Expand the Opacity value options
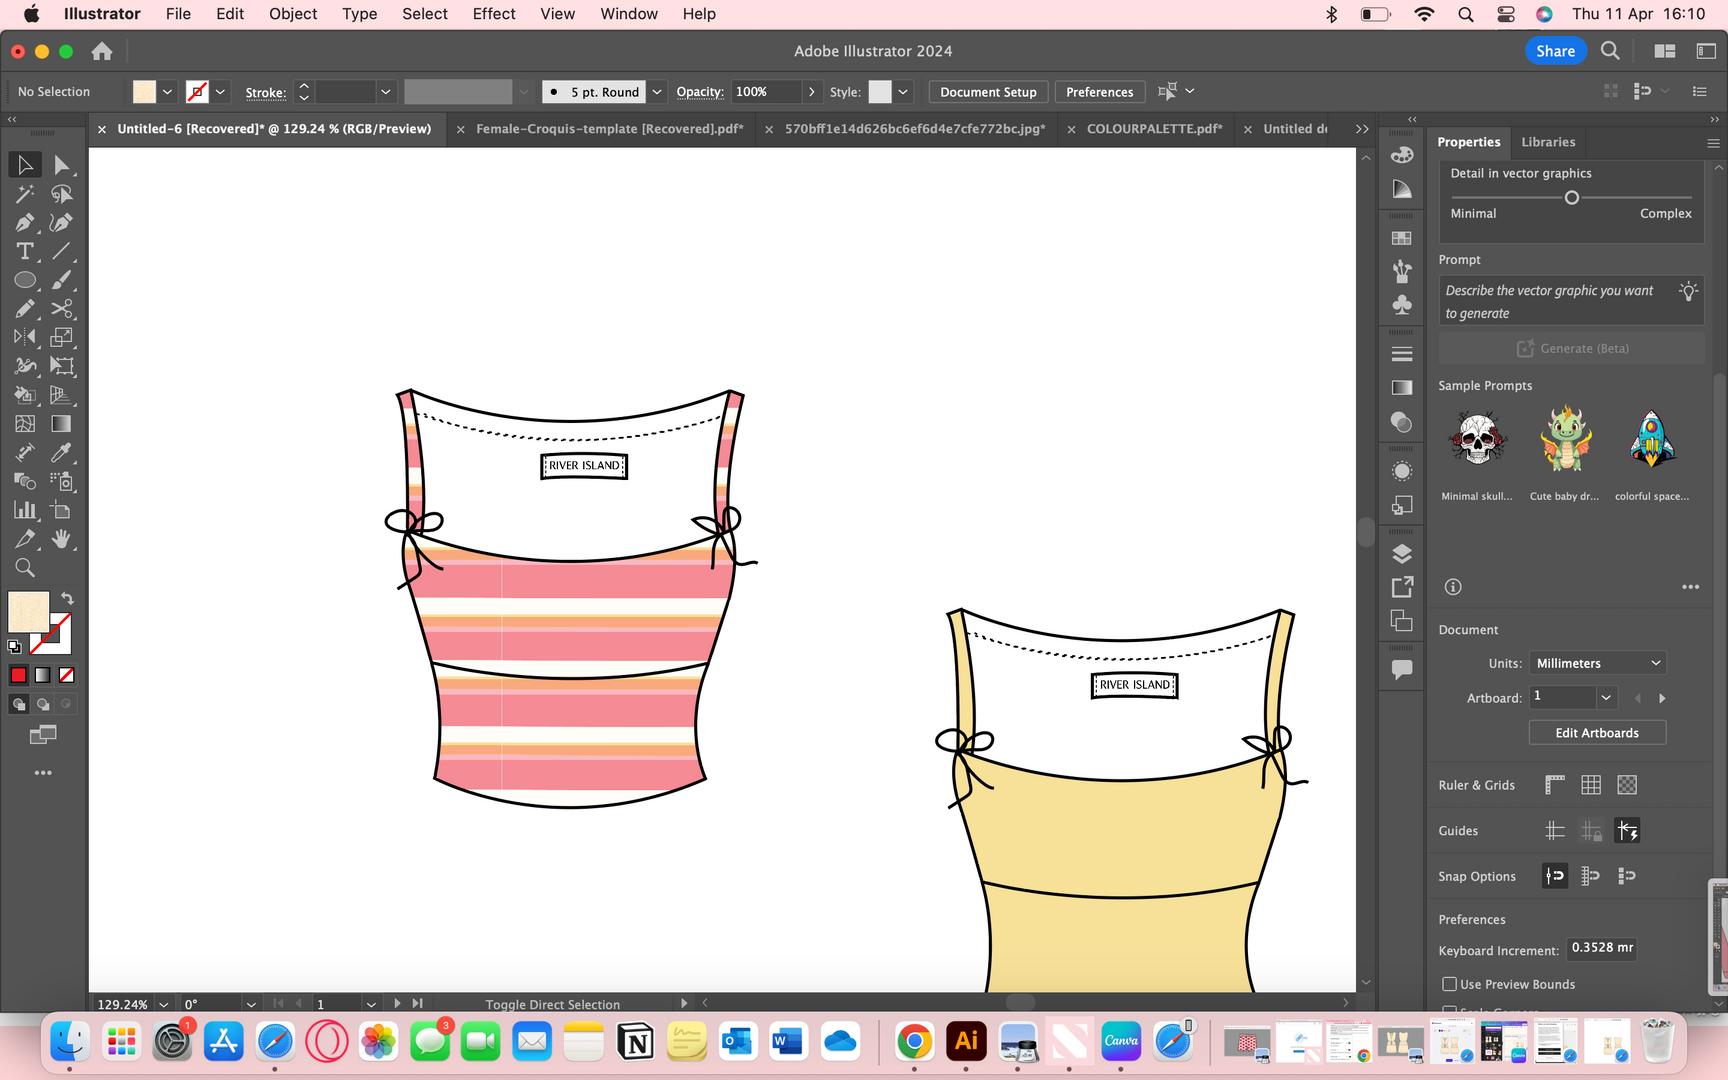Image resolution: width=1728 pixels, height=1080 pixels. [811, 92]
